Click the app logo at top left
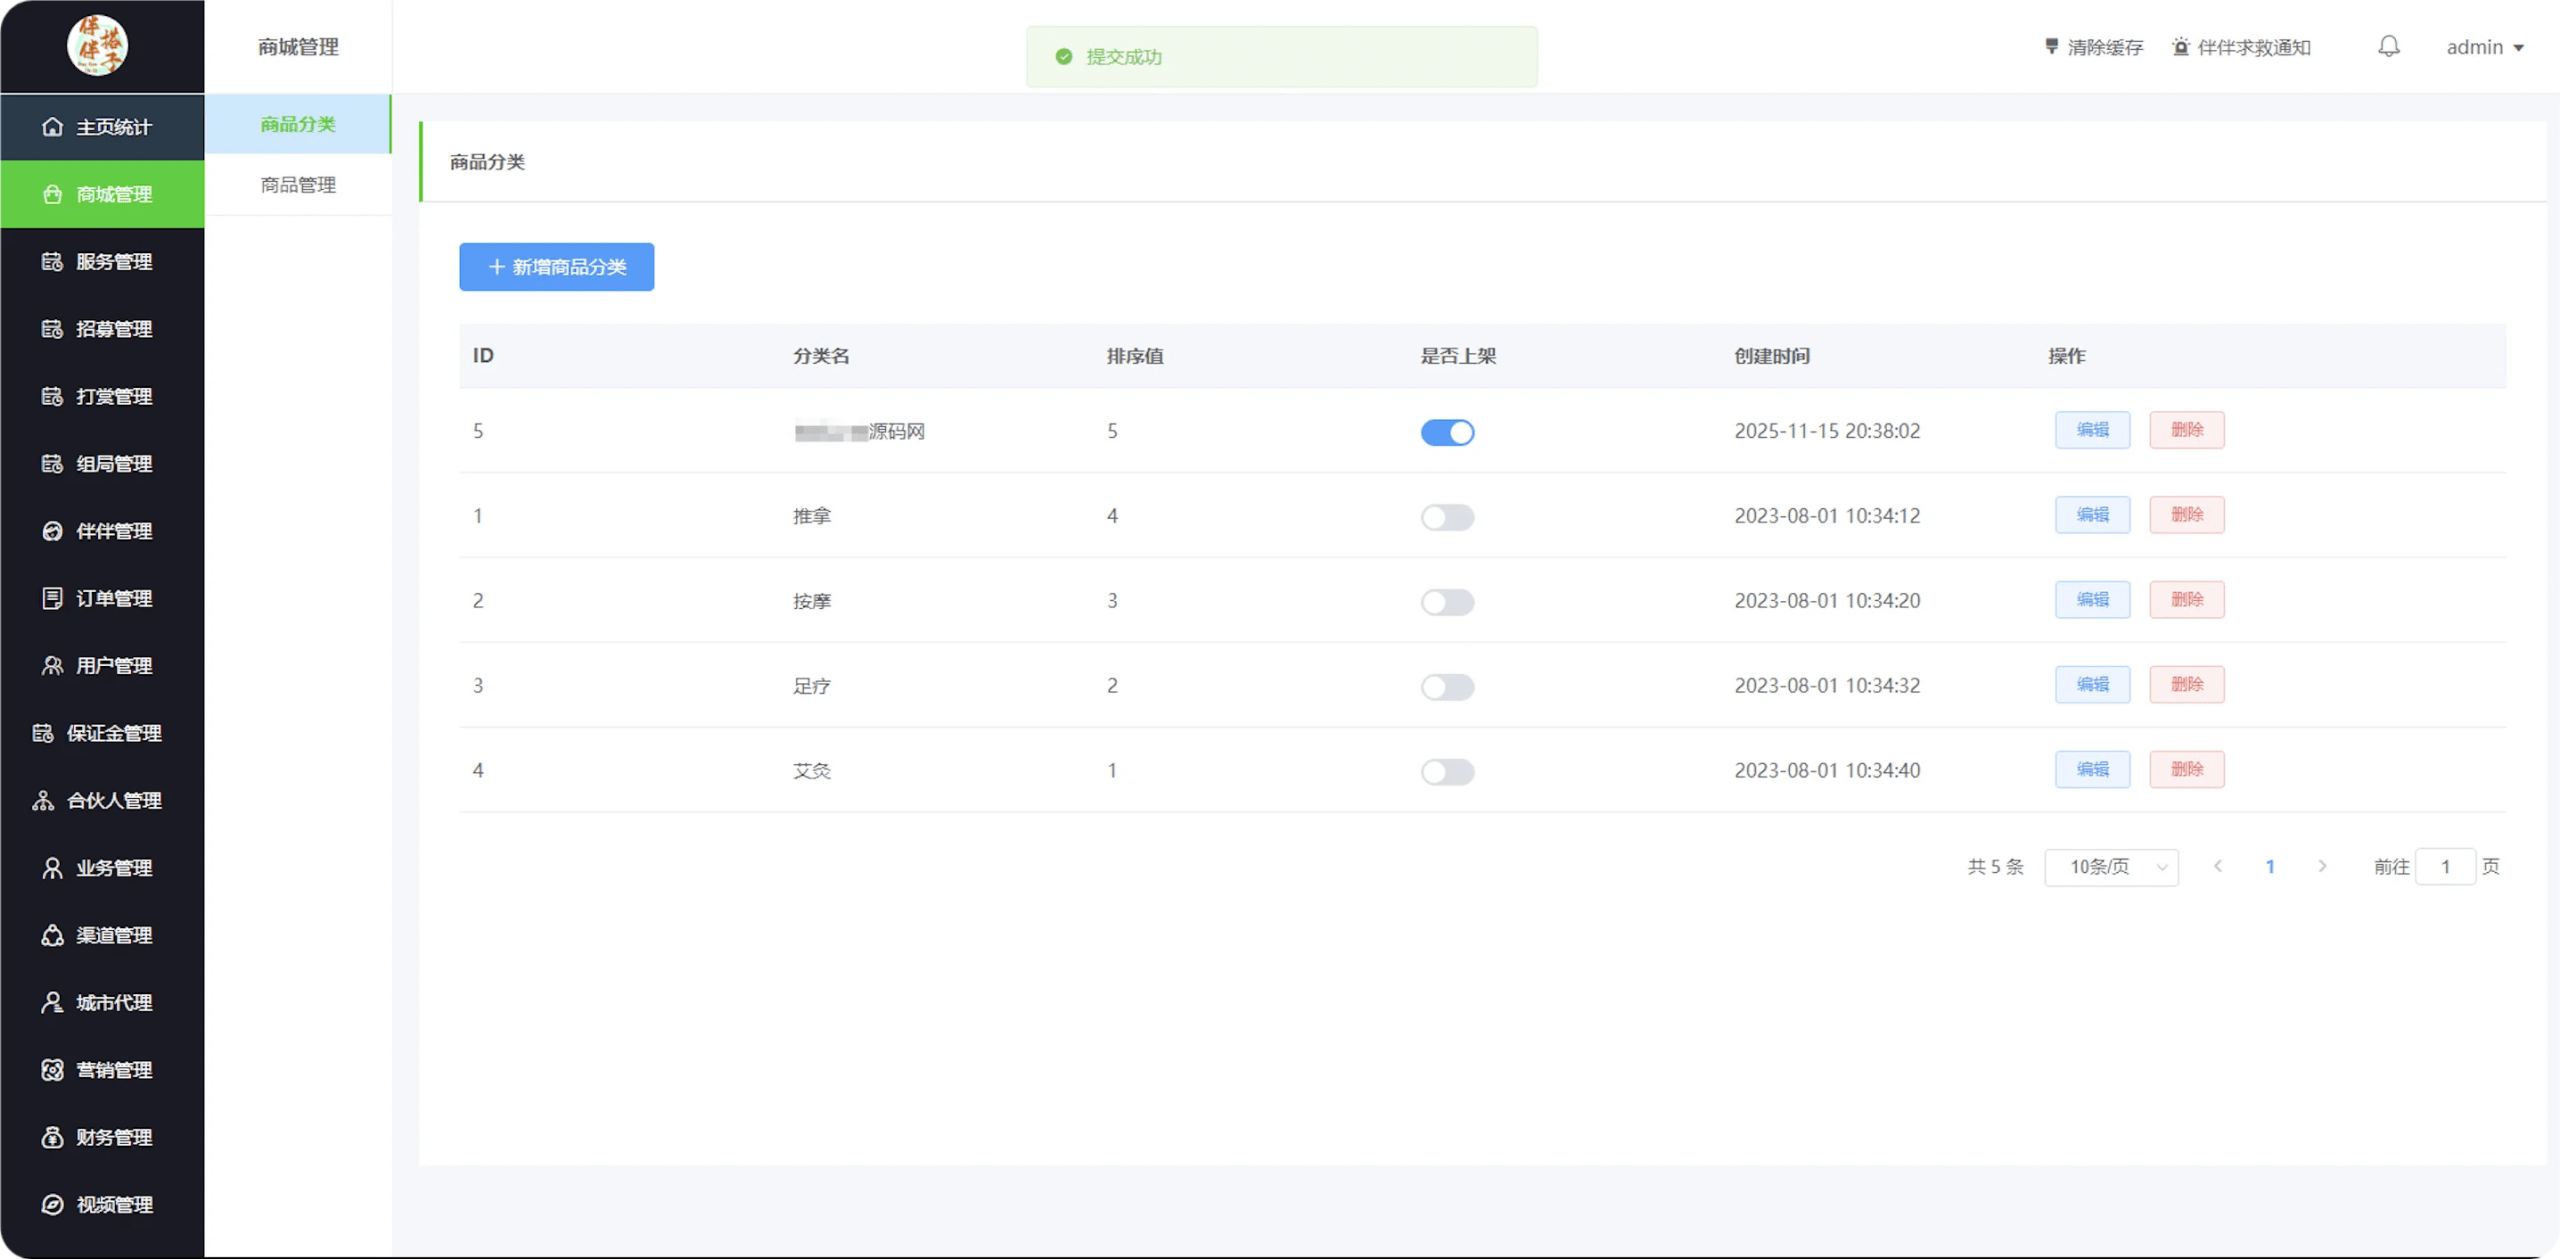Viewport: 2560px width, 1259px height. pos(97,46)
